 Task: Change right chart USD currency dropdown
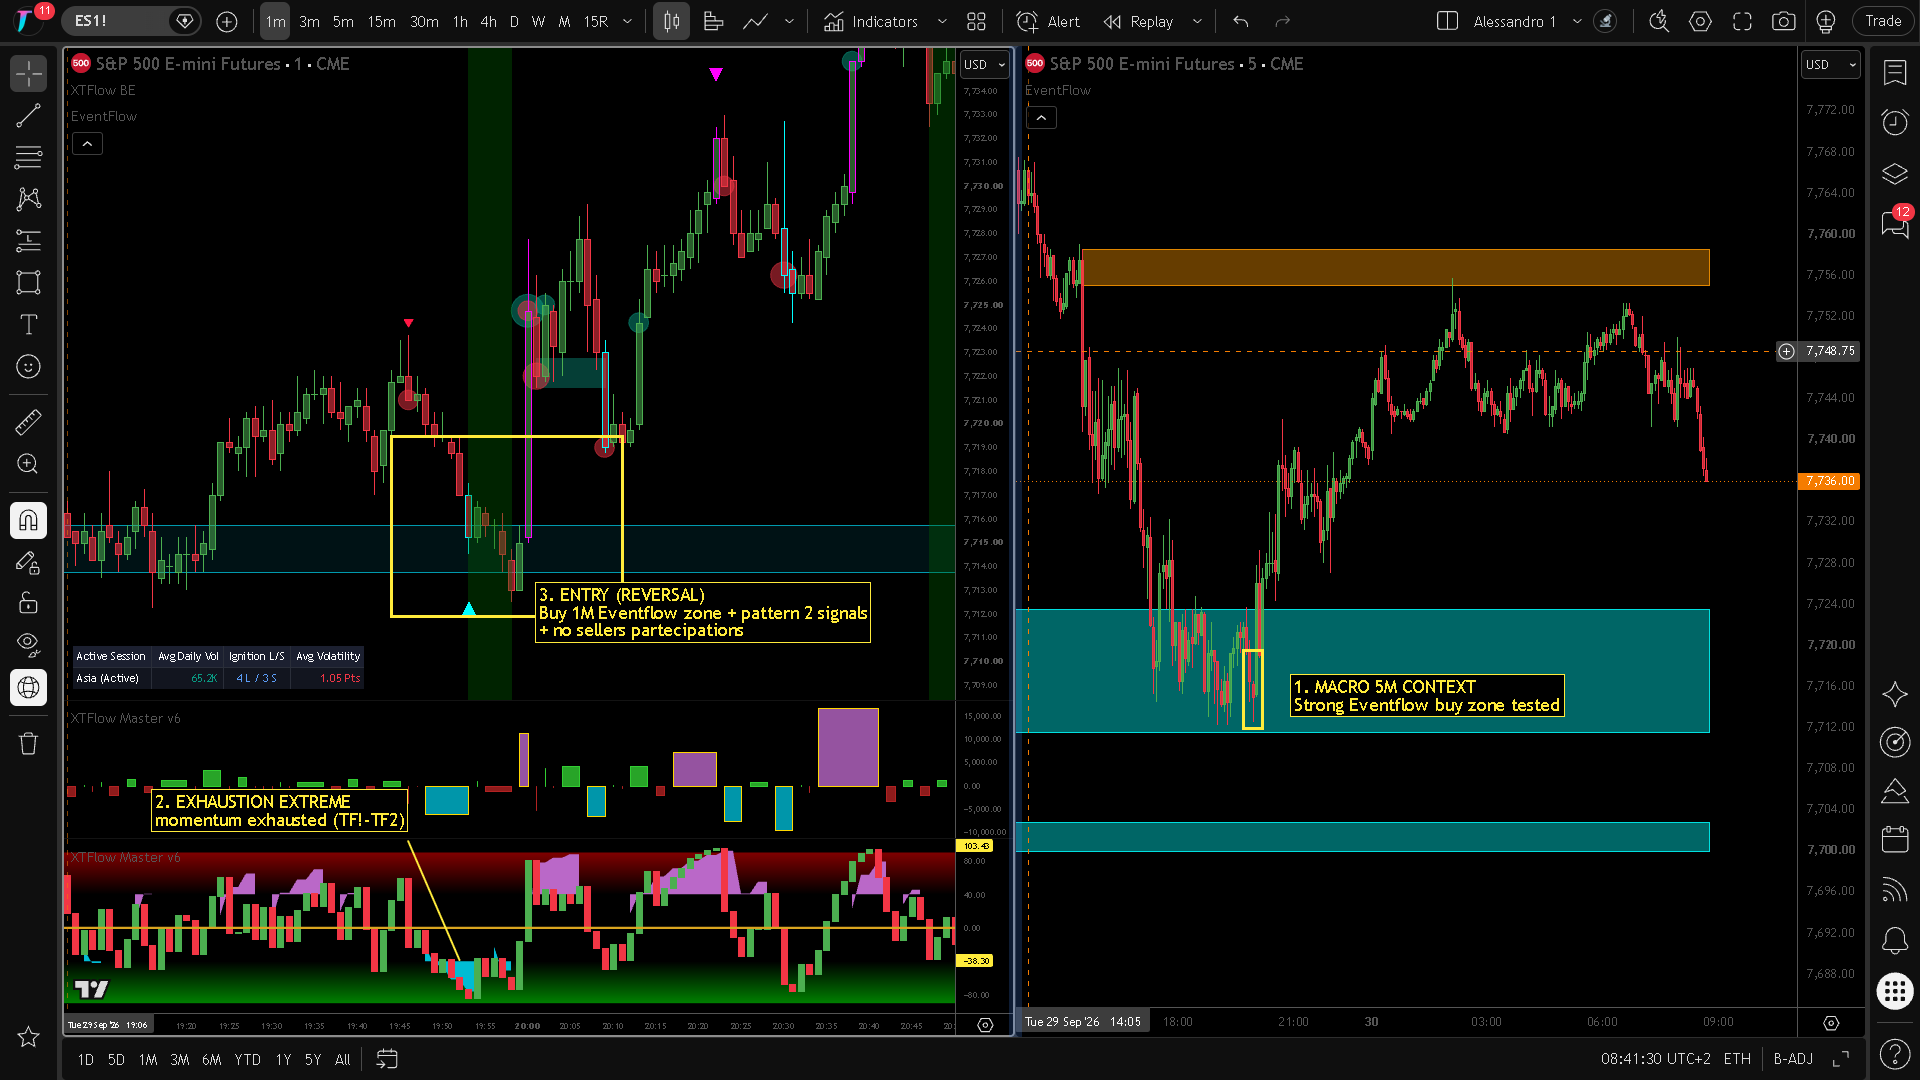(x=1831, y=65)
